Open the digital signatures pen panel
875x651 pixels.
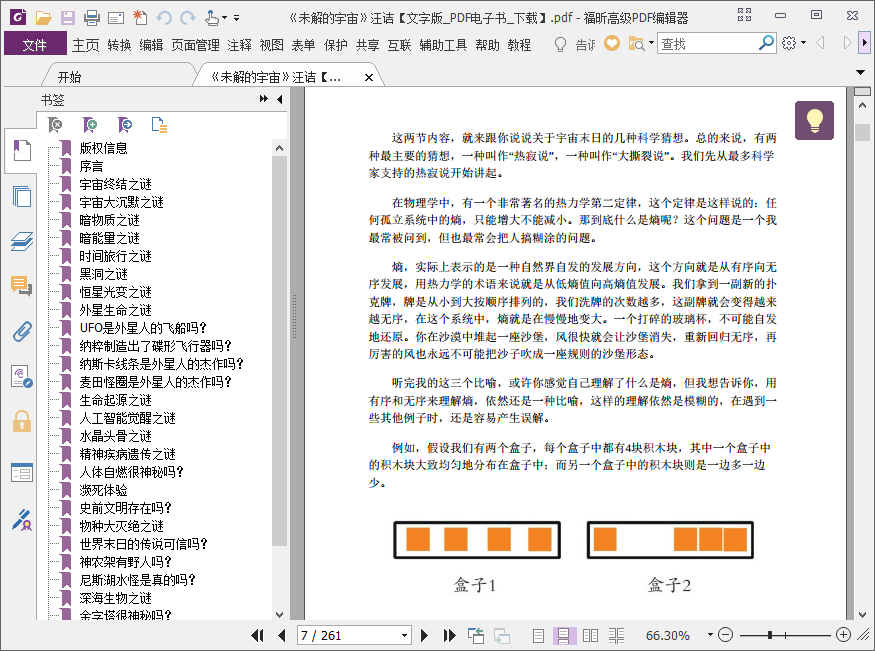[x=22, y=519]
